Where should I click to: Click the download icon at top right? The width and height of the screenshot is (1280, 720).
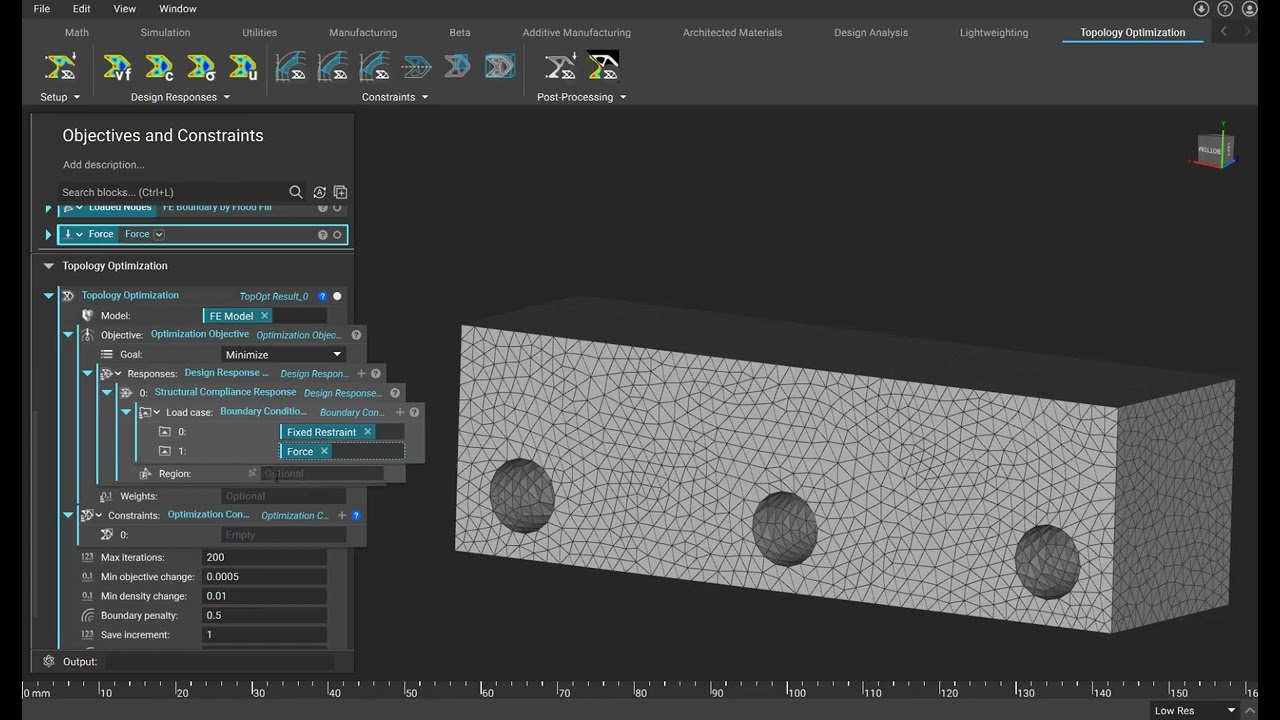(x=1202, y=9)
